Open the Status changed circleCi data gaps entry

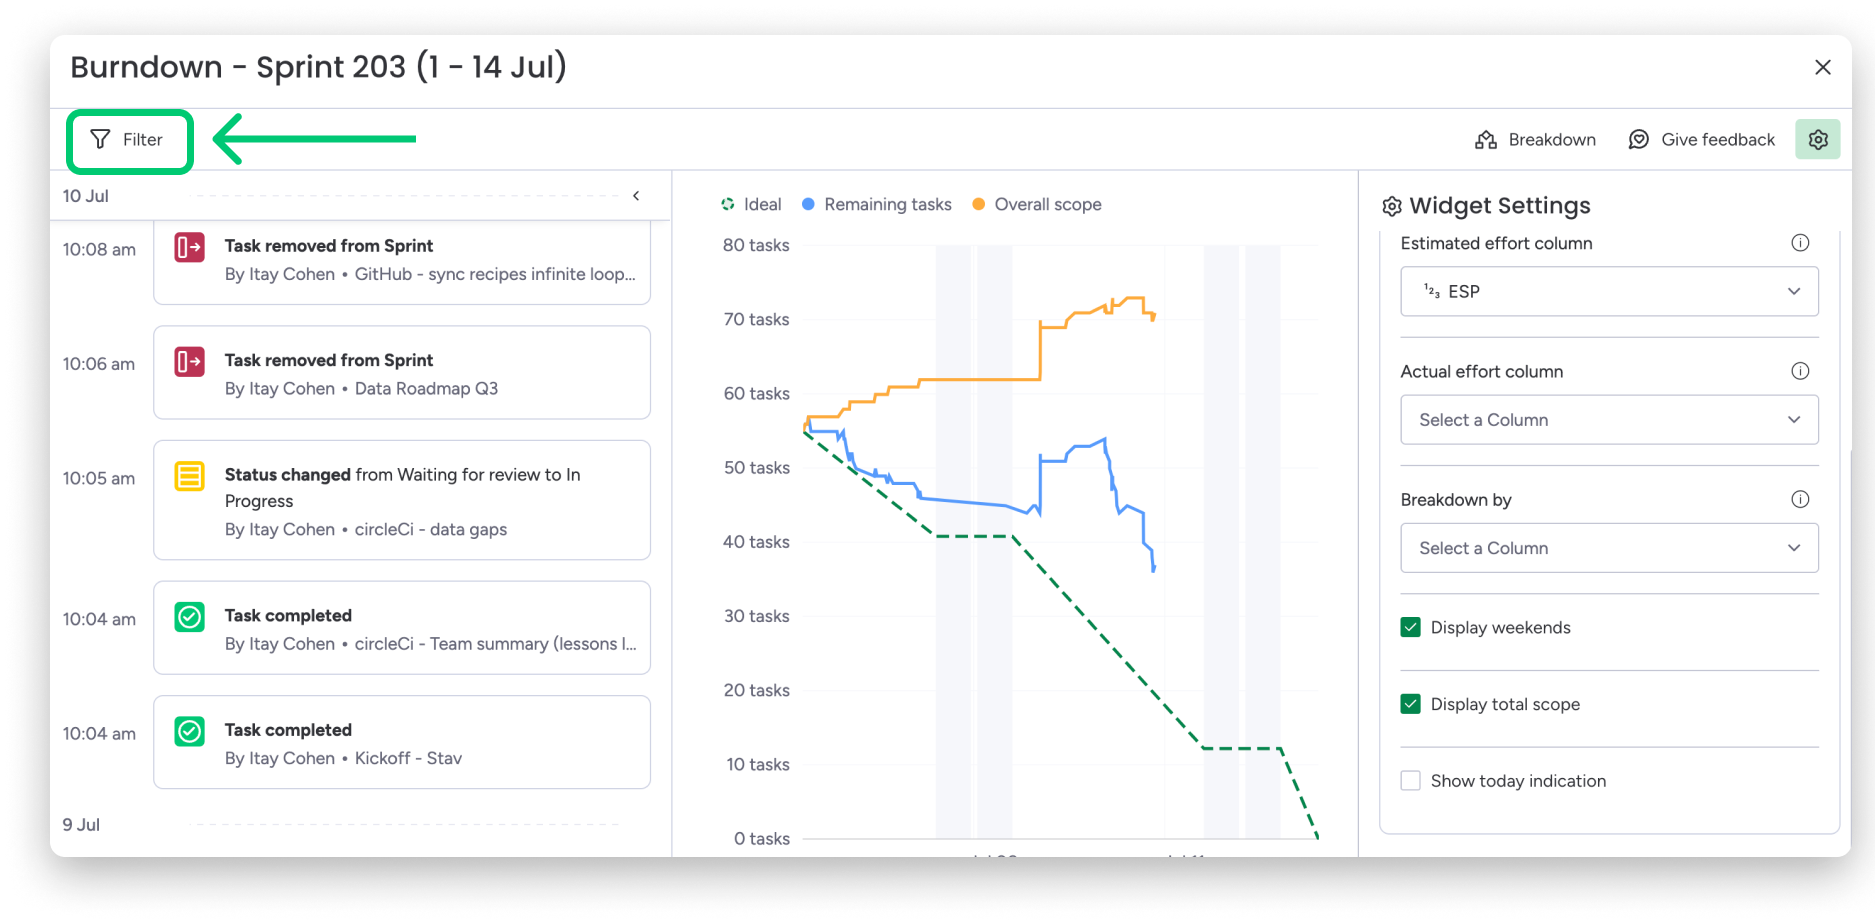tap(402, 500)
